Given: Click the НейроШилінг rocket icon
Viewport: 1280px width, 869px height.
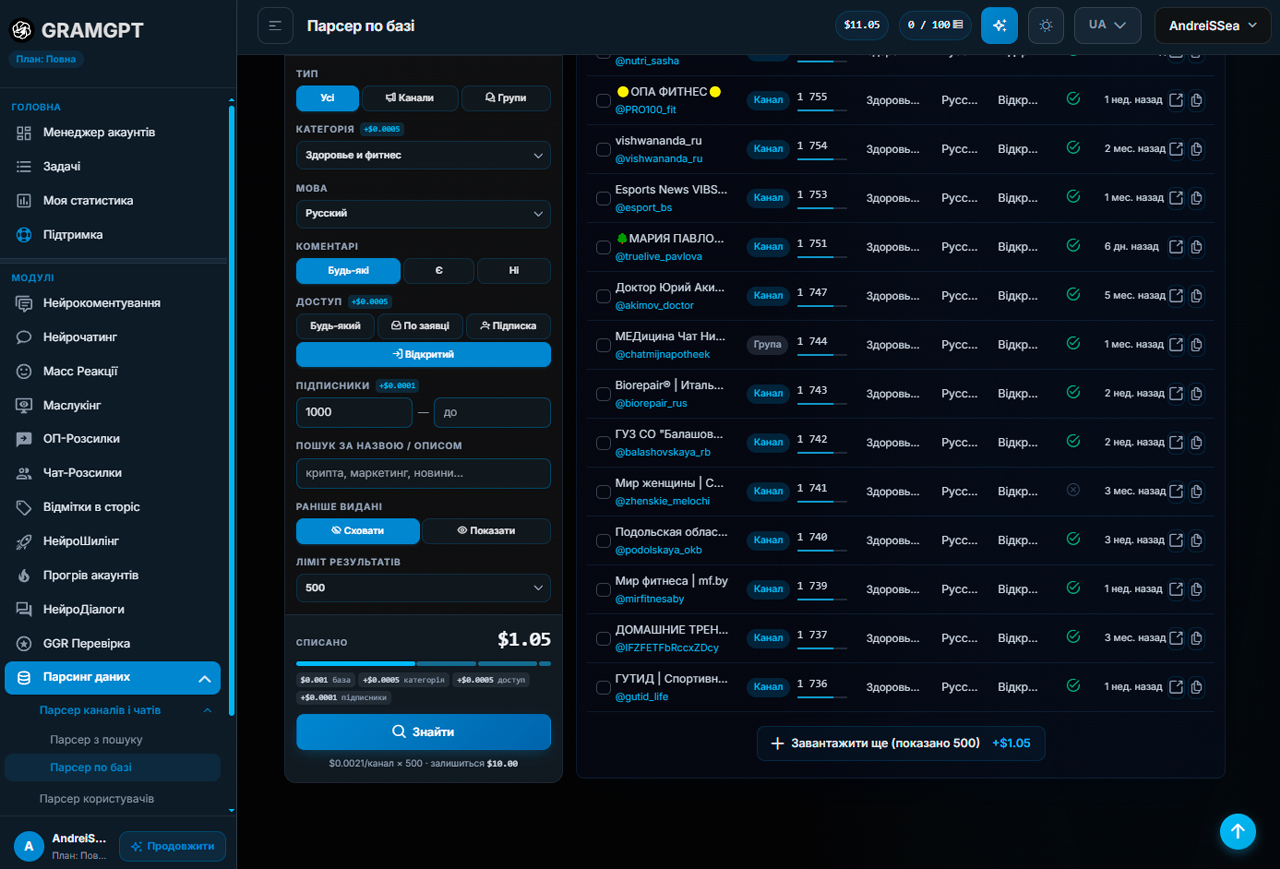Looking at the screenshot, I should (x=24, y=541).
